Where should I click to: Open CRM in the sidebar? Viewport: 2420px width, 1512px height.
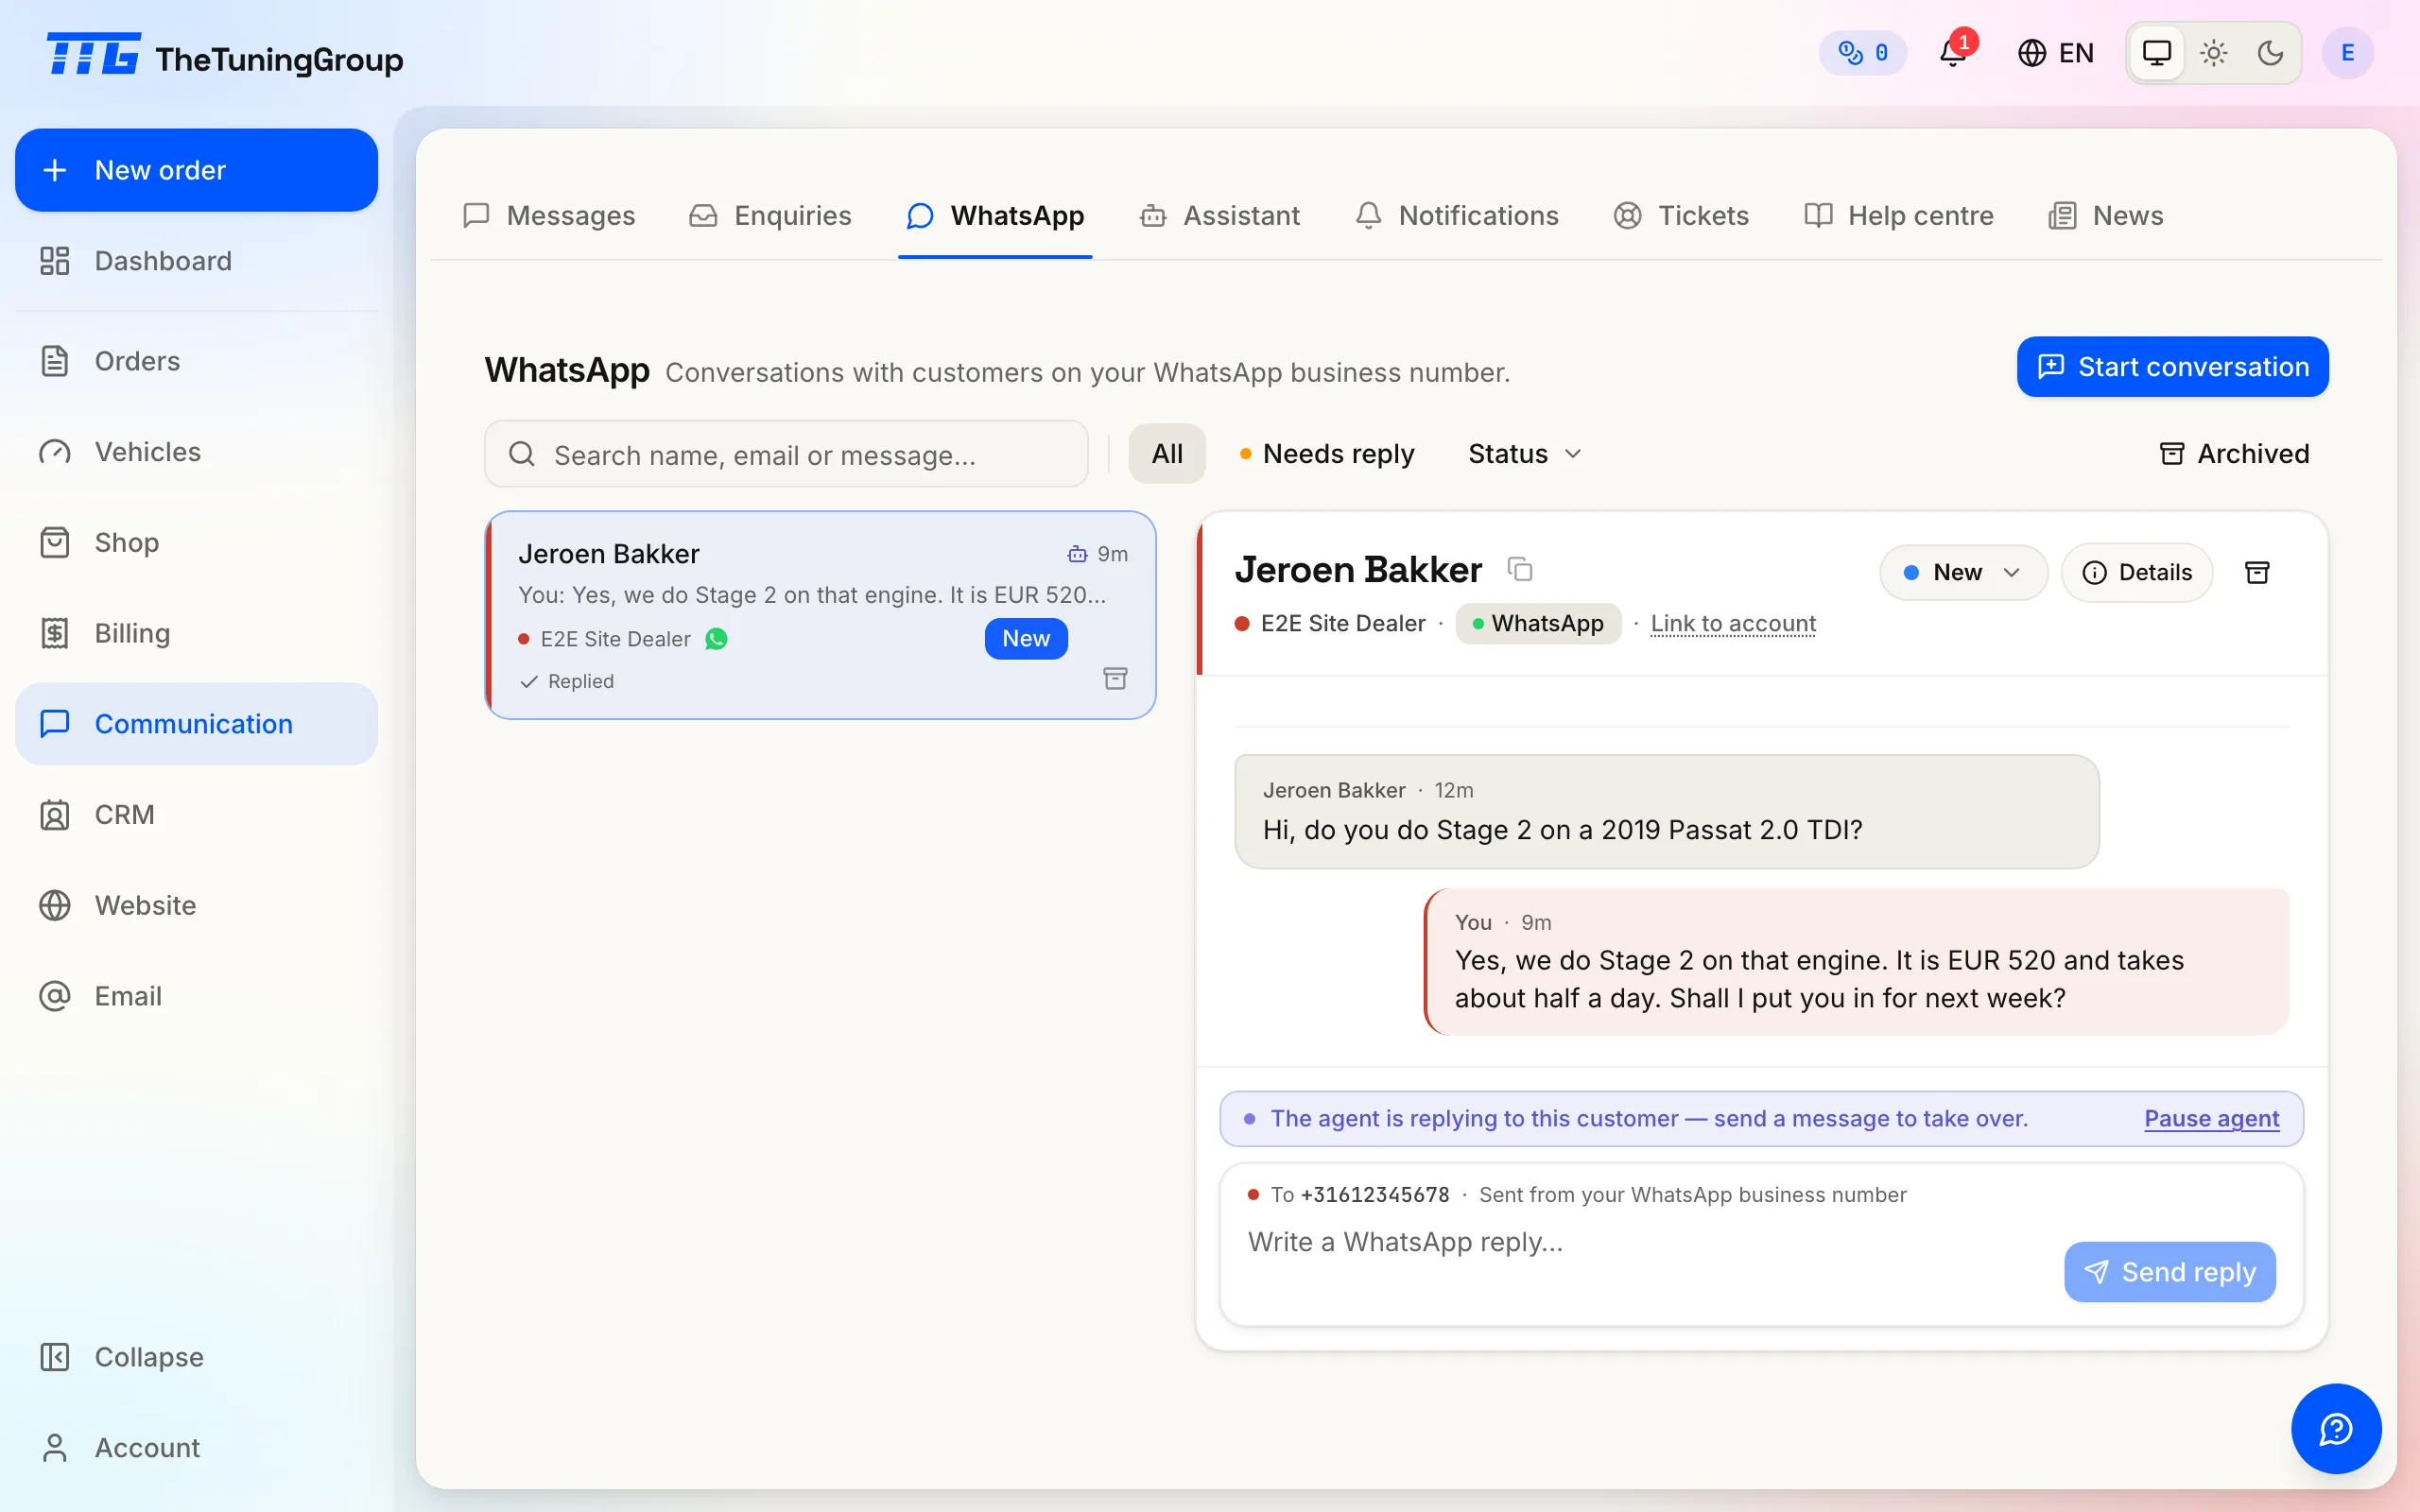point(196,815)
